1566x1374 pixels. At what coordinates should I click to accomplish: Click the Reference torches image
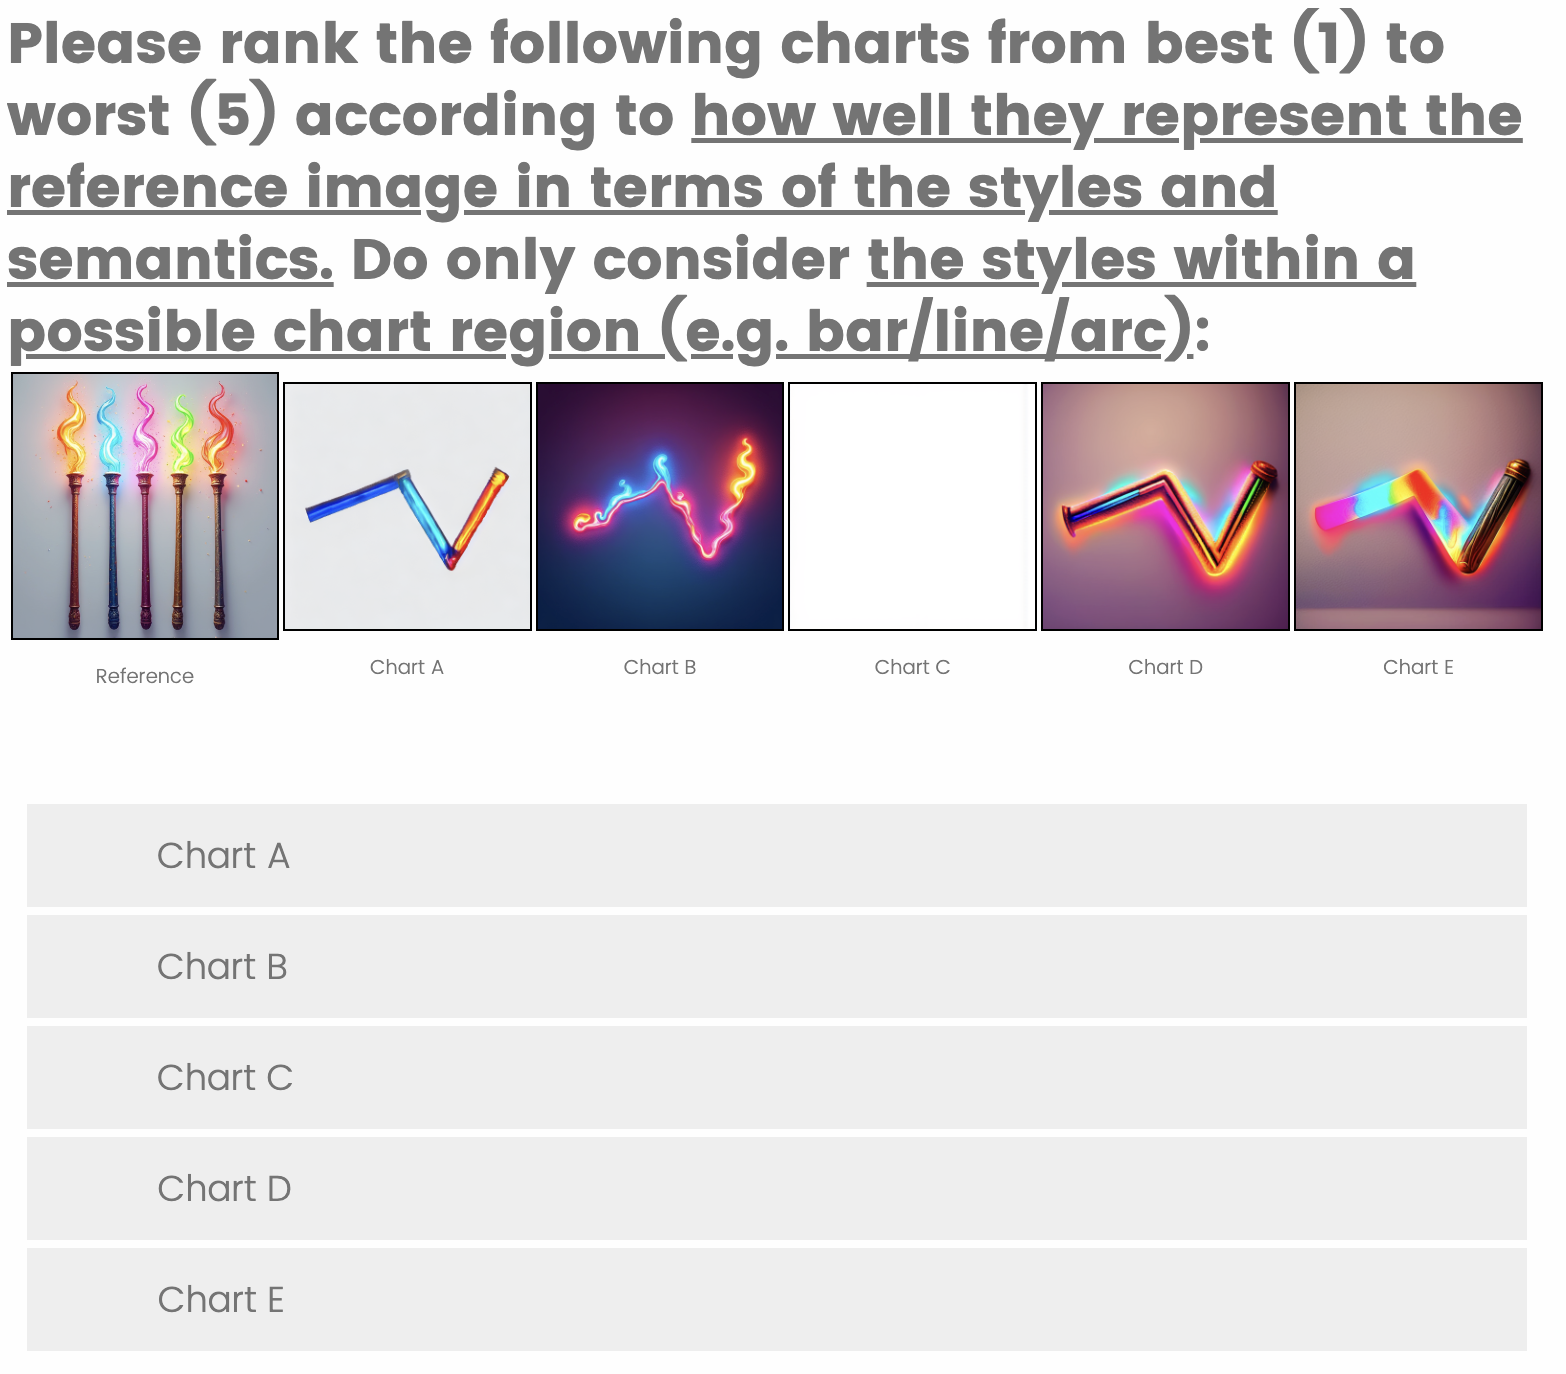pos(145,506)
